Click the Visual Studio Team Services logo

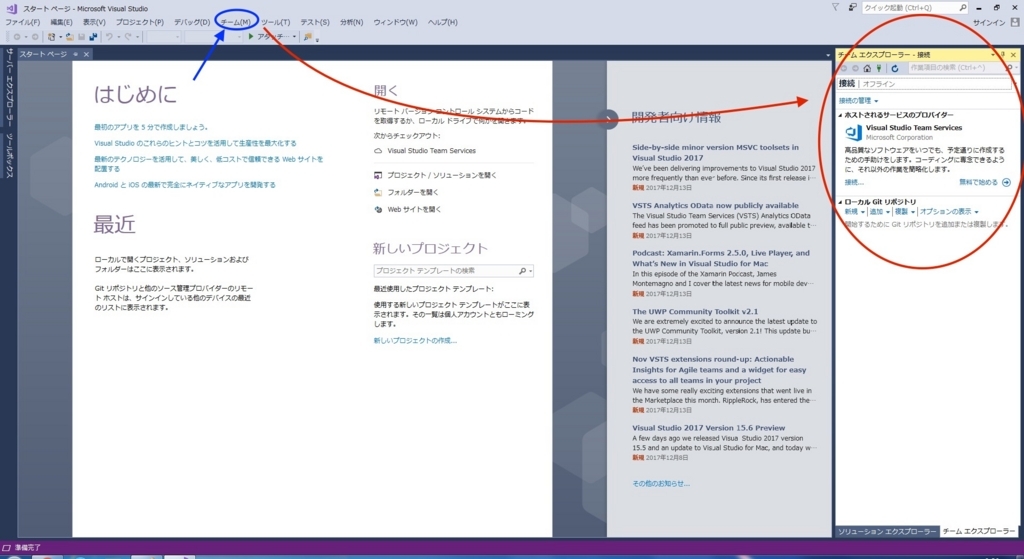point(853,133)
